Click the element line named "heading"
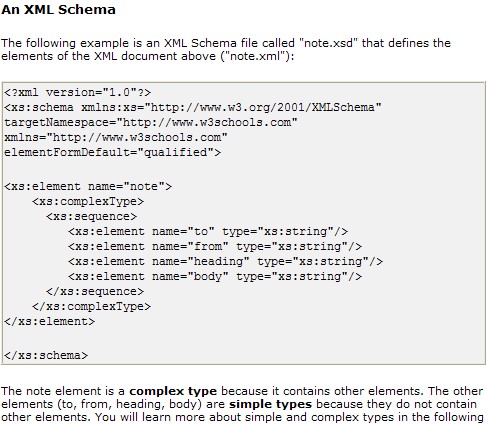Viewport: 489px width, 424px height. (x=225, y=261)
